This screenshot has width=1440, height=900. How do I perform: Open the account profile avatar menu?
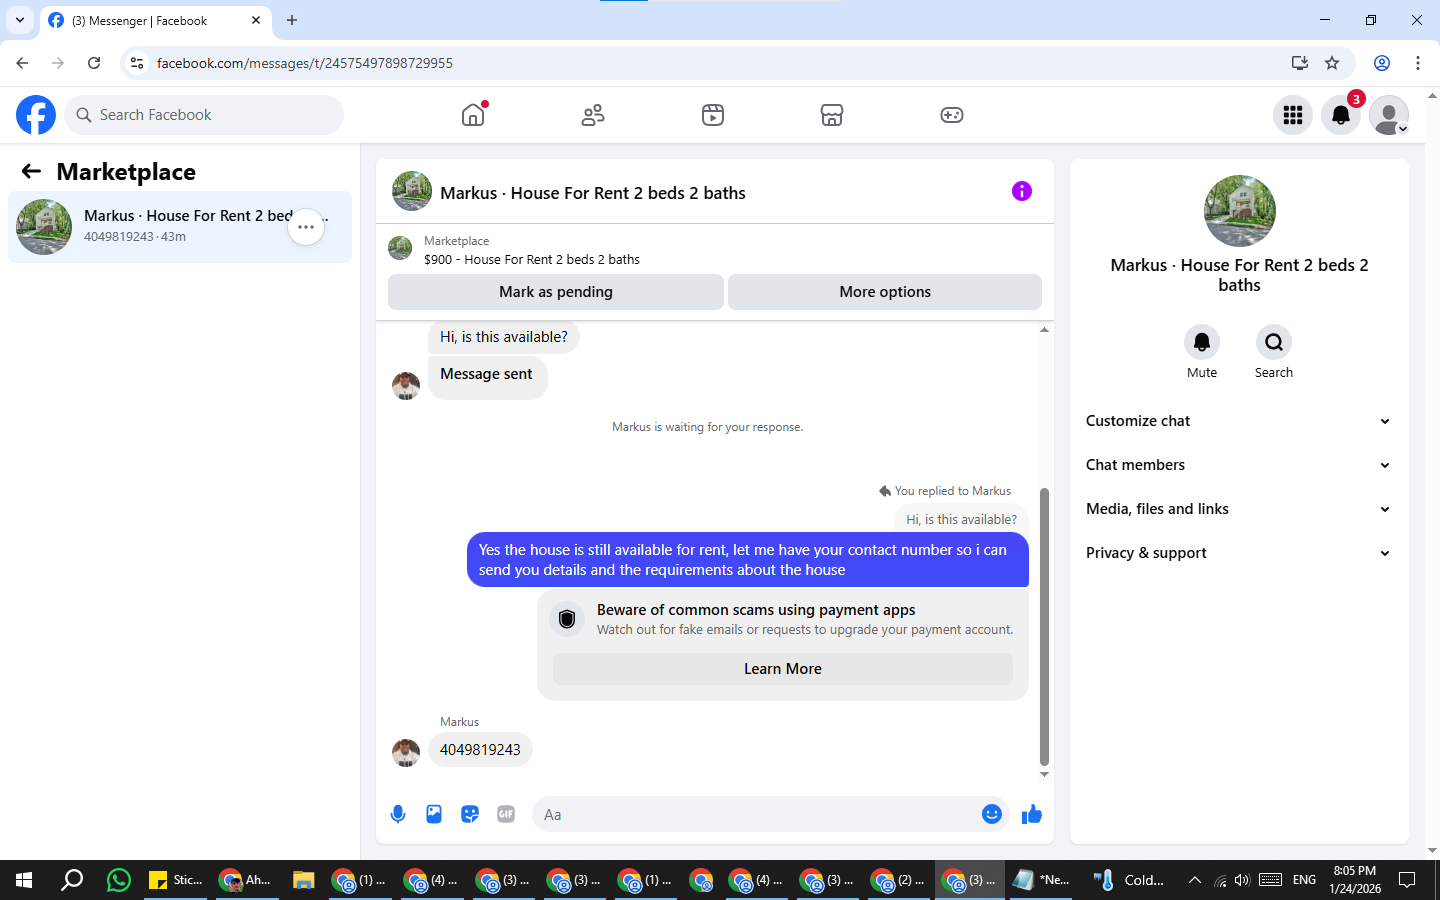click(x=1389, y=115)
